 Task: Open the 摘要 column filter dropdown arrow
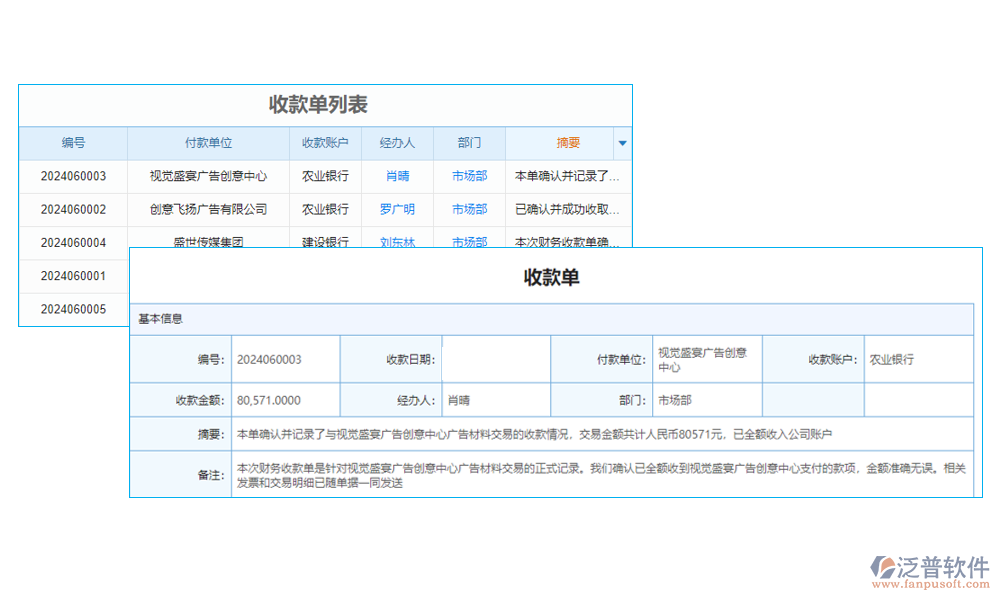point(623,143)
